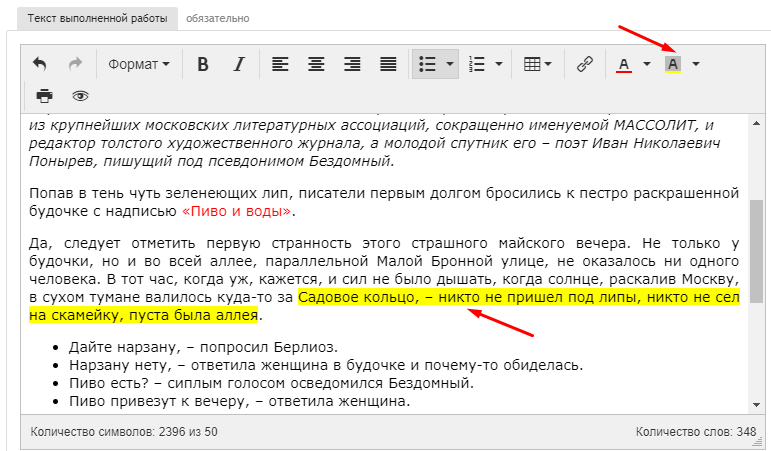Click bullet line Пиво привезут к вечеру
The width and height of the screenshot is (771, 451).
pos(239,401)
